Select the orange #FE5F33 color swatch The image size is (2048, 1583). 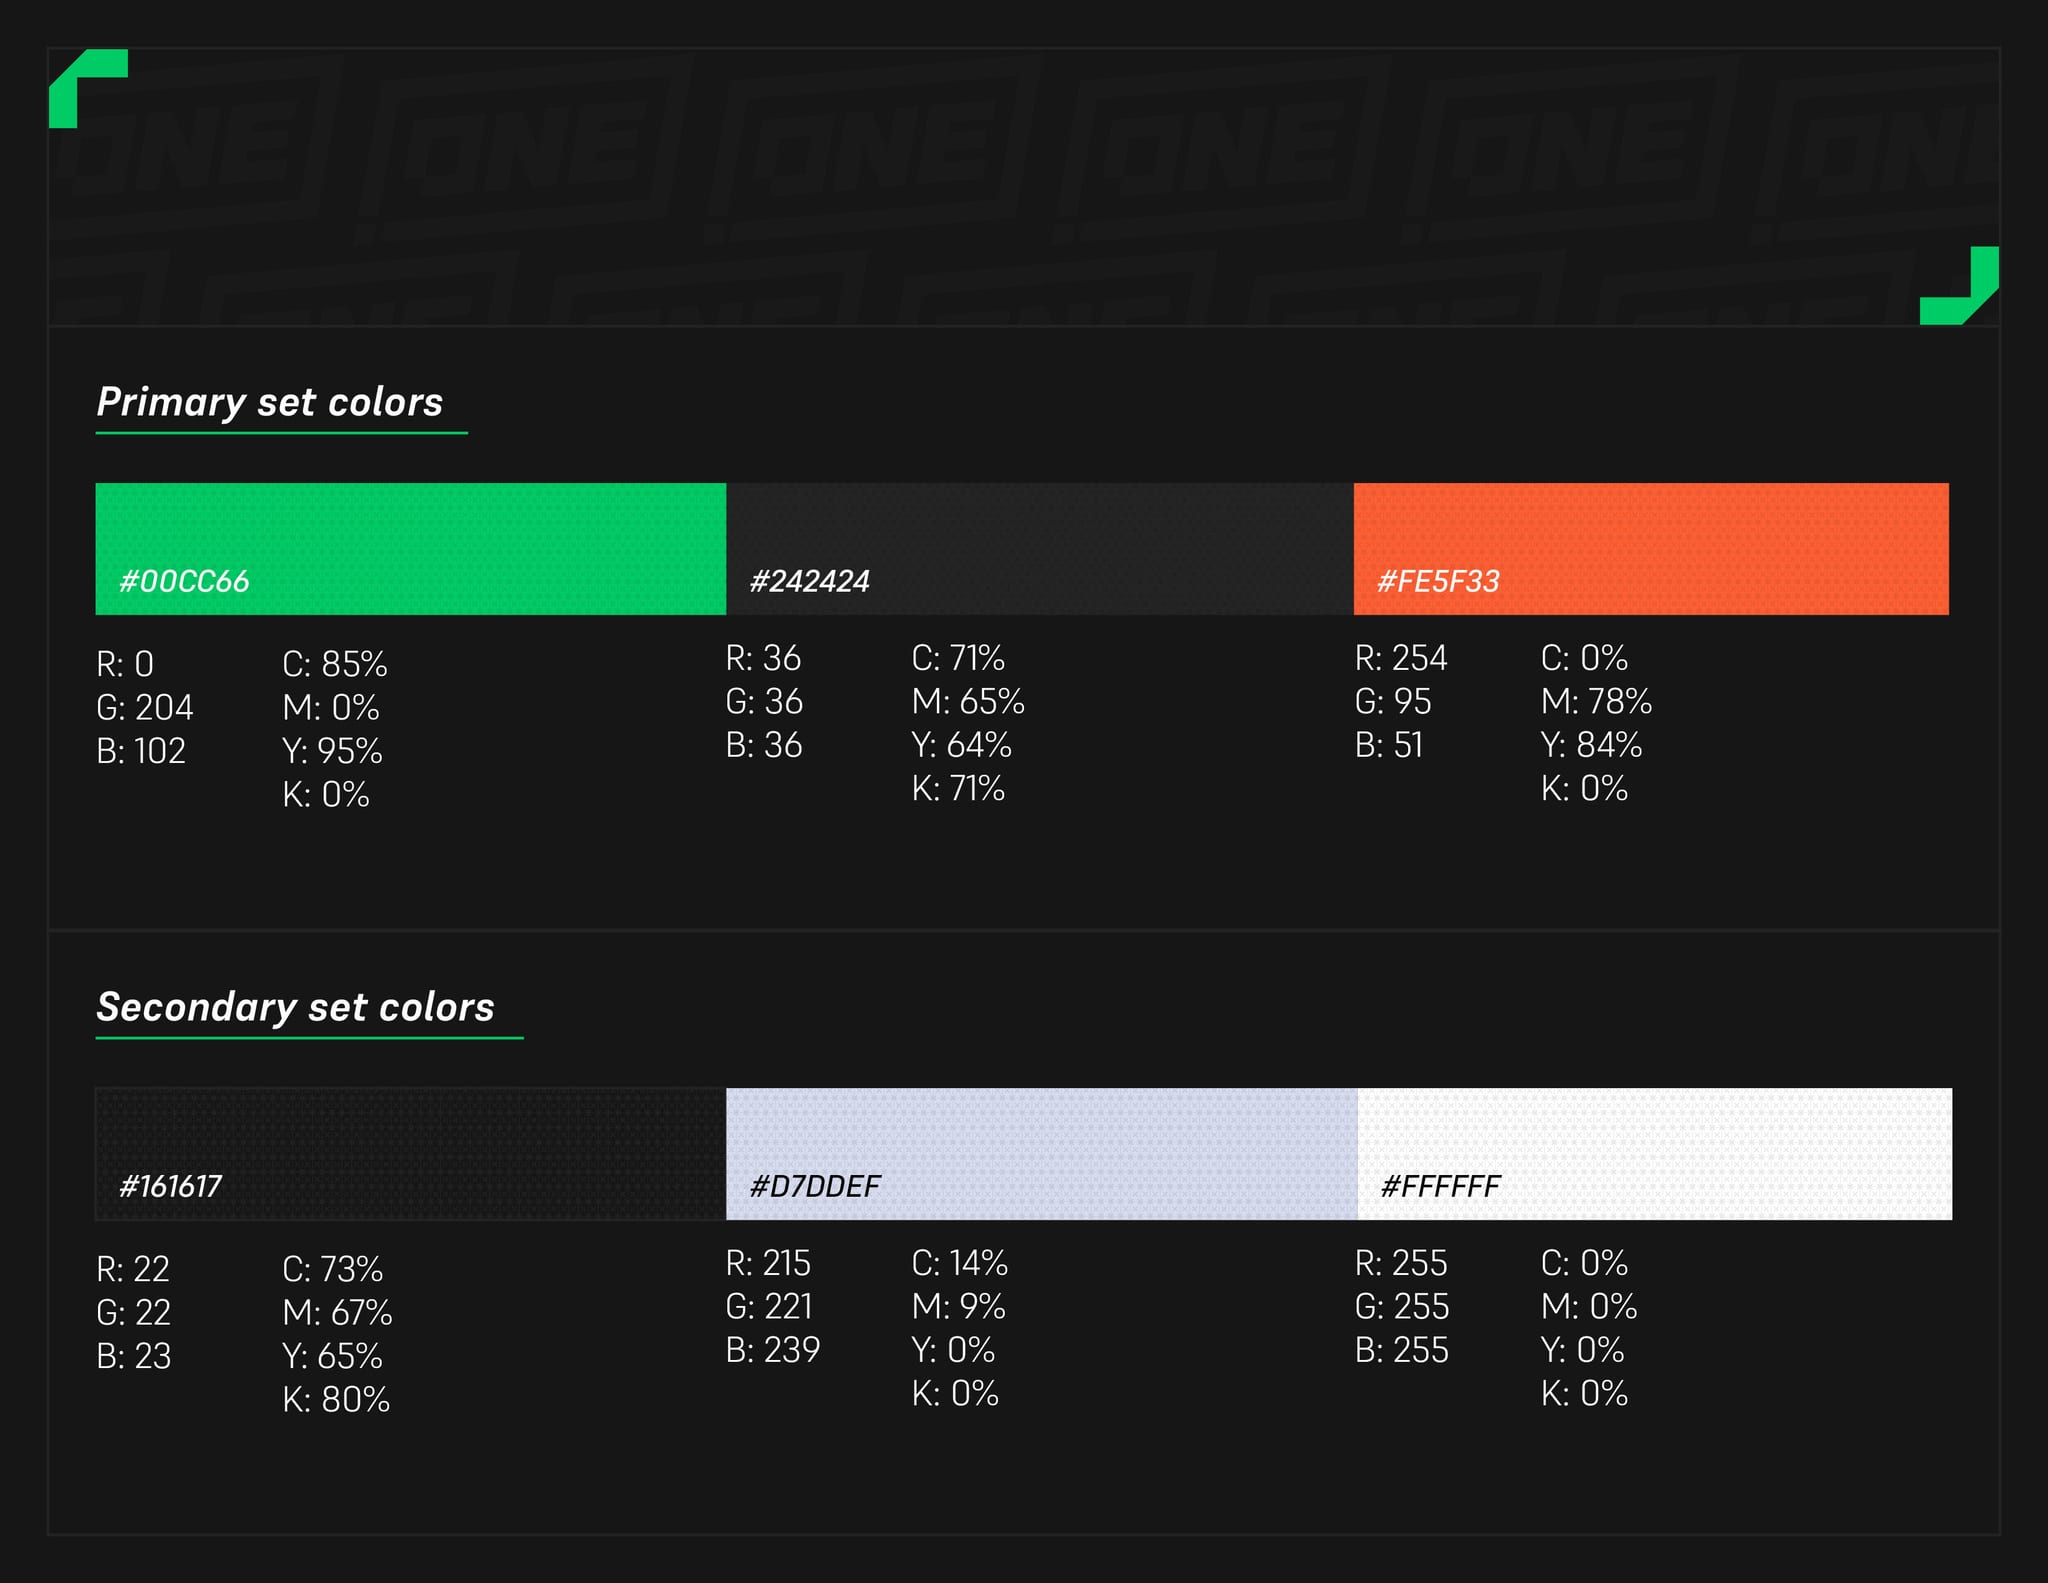(1651, 549)
